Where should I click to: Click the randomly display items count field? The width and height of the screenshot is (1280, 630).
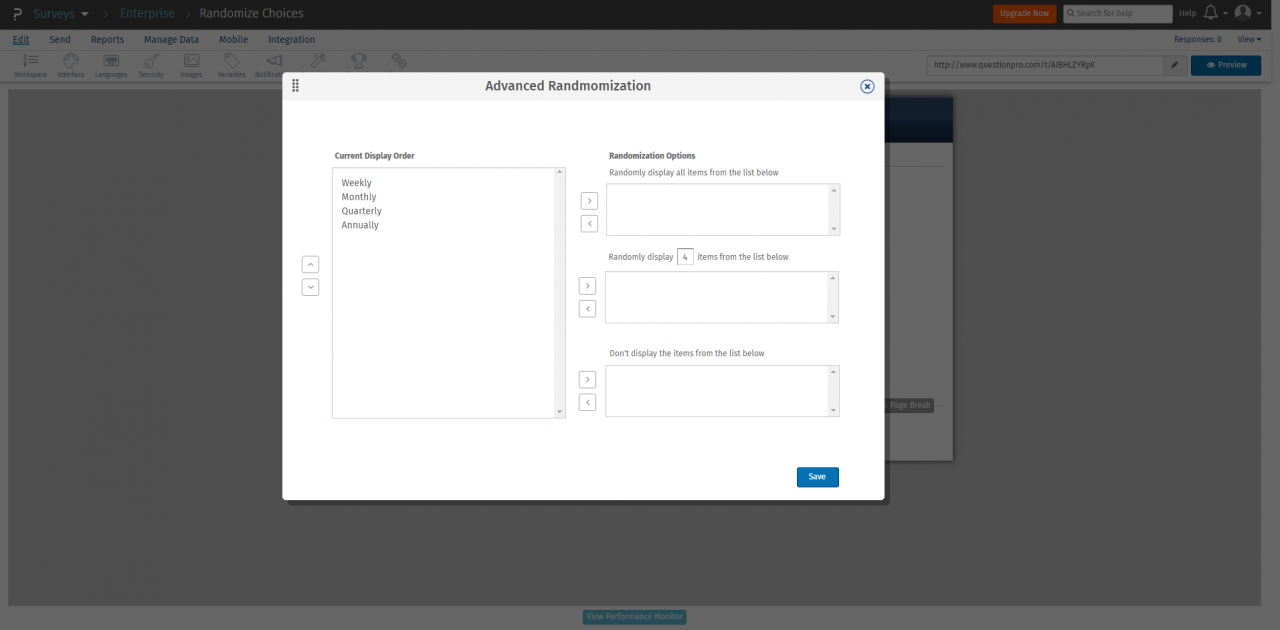[x=685, y=256]
